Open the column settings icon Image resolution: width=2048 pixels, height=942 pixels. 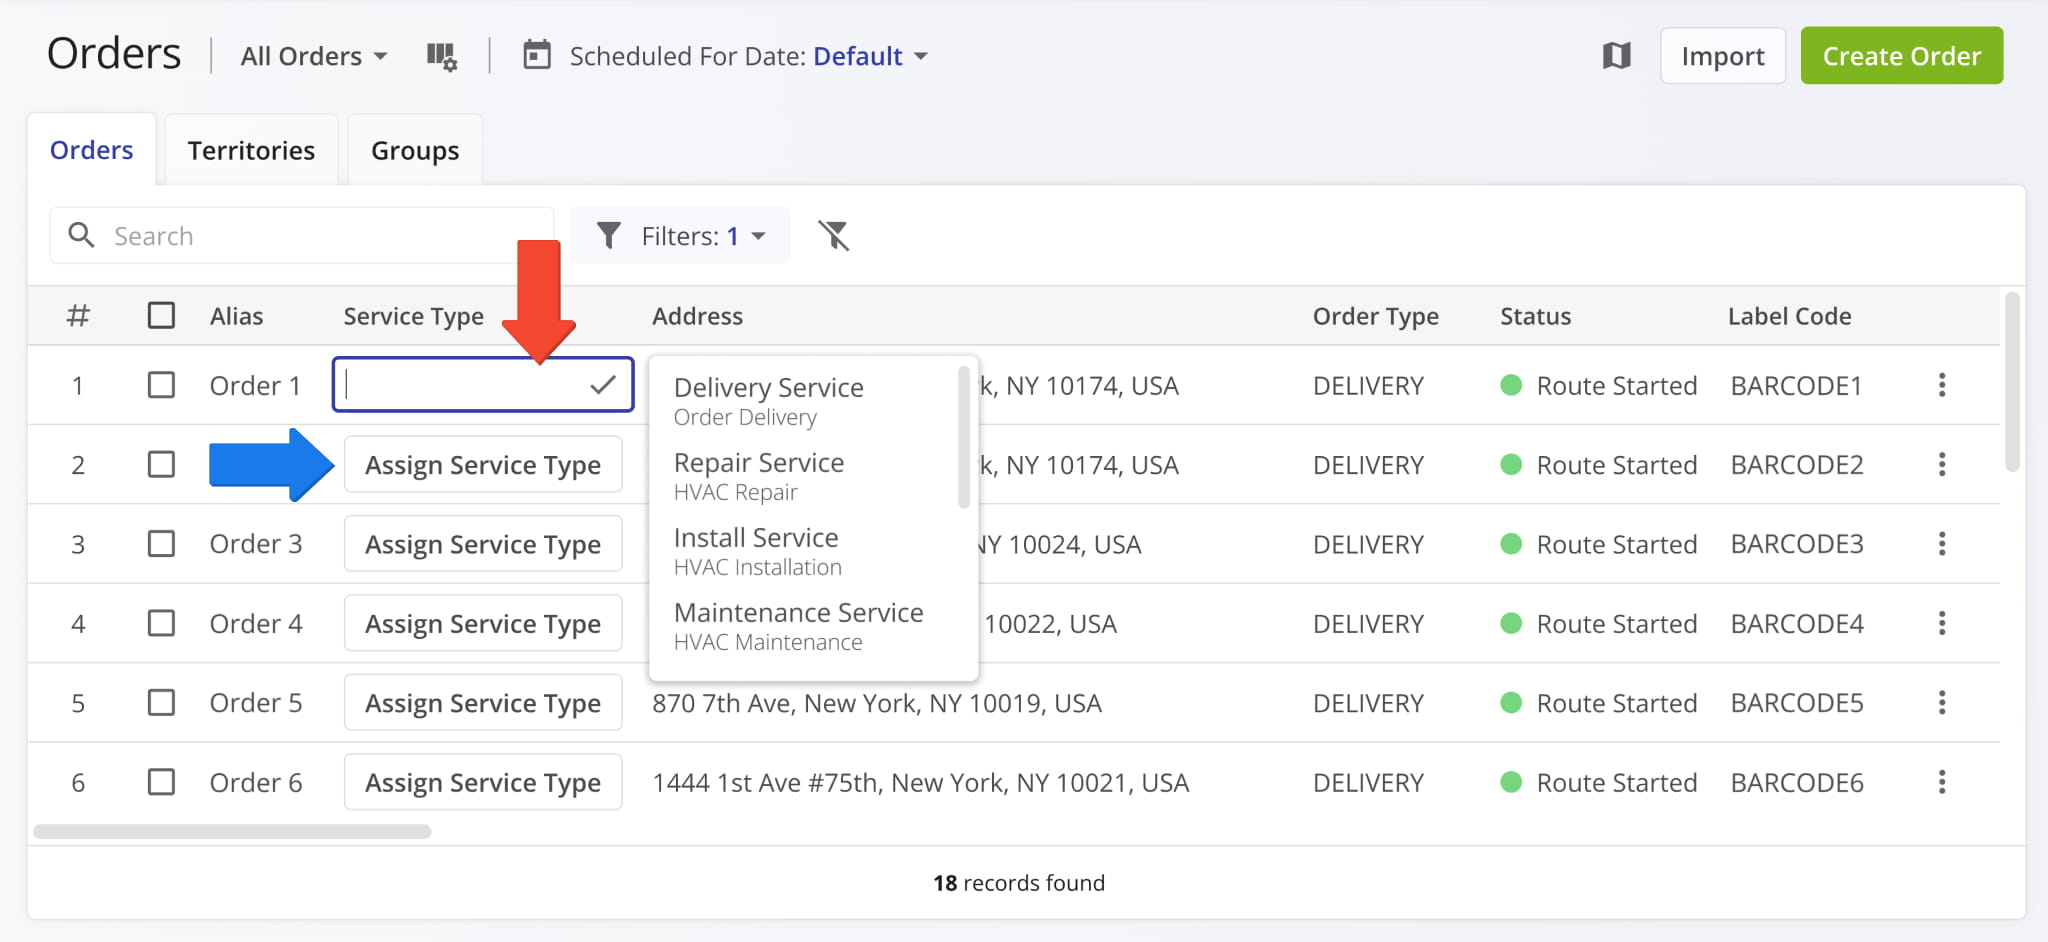click(x=441, y=57)
